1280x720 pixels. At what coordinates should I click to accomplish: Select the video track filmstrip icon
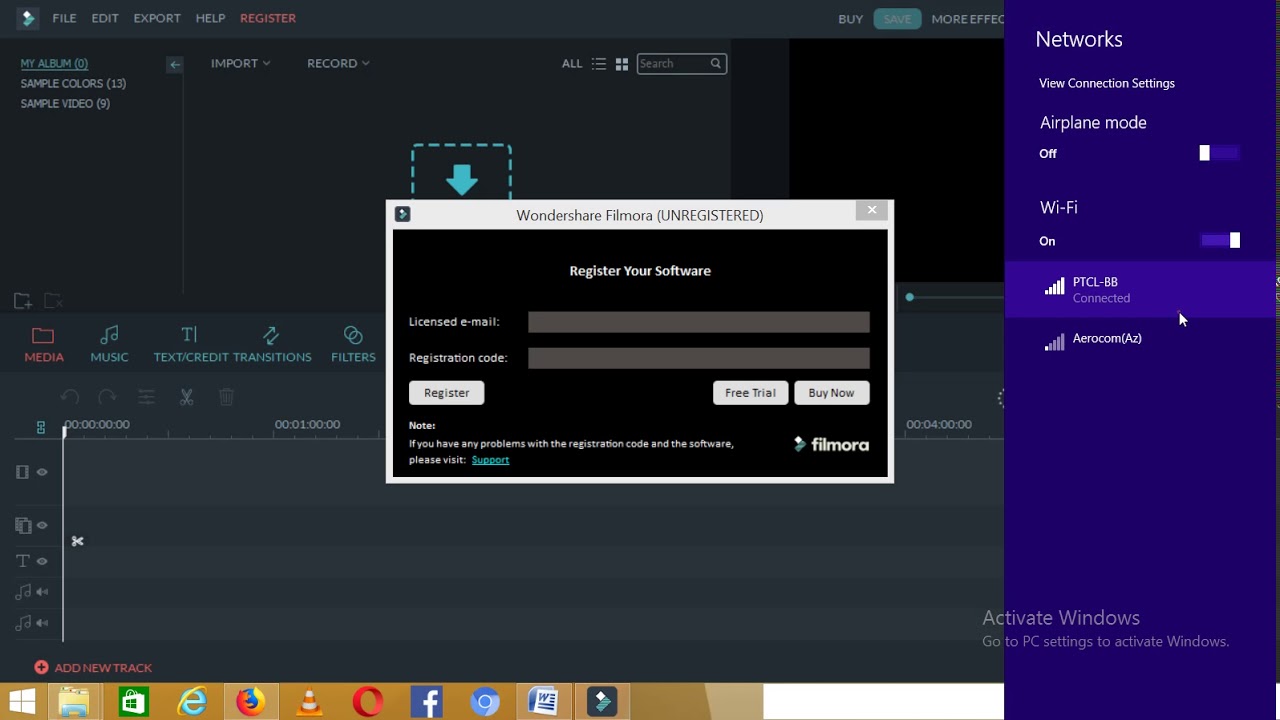pos(22,472)
